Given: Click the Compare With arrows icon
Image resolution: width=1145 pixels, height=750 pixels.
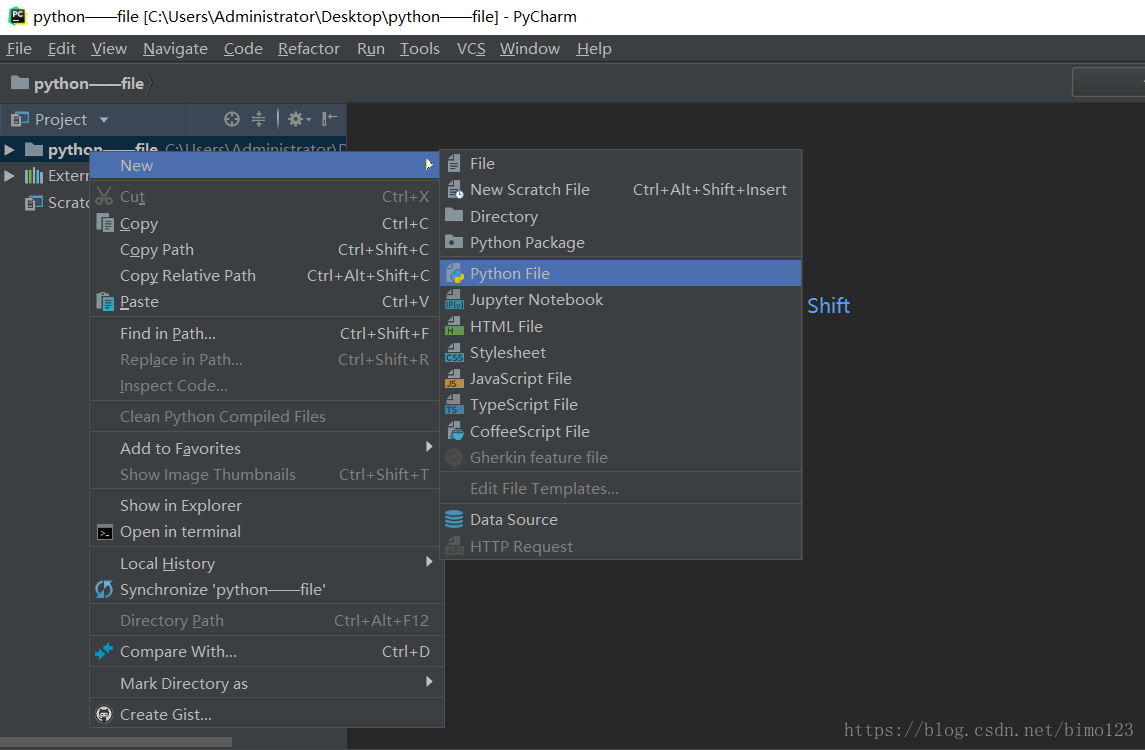Looking at the screenshot, I should coord(104,651).
